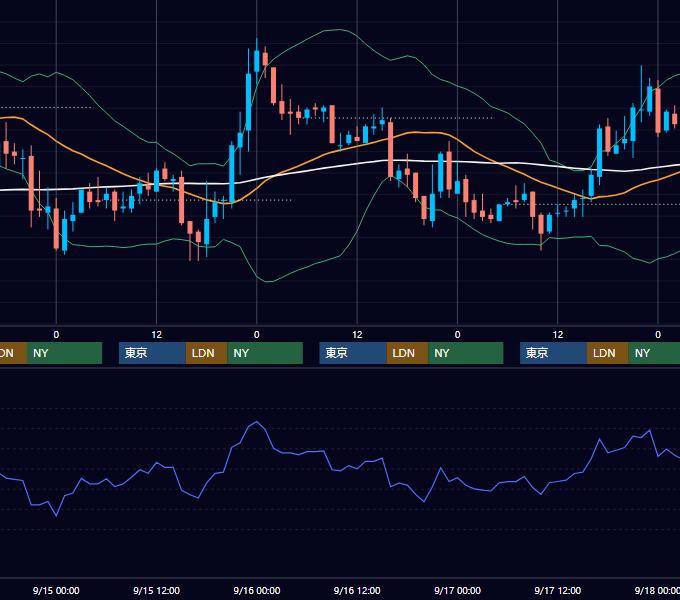The width and height of the screenshot is (680, 600).
Task: Select the NY session block under 9/18 00:00
Action: tap(654, 353)
